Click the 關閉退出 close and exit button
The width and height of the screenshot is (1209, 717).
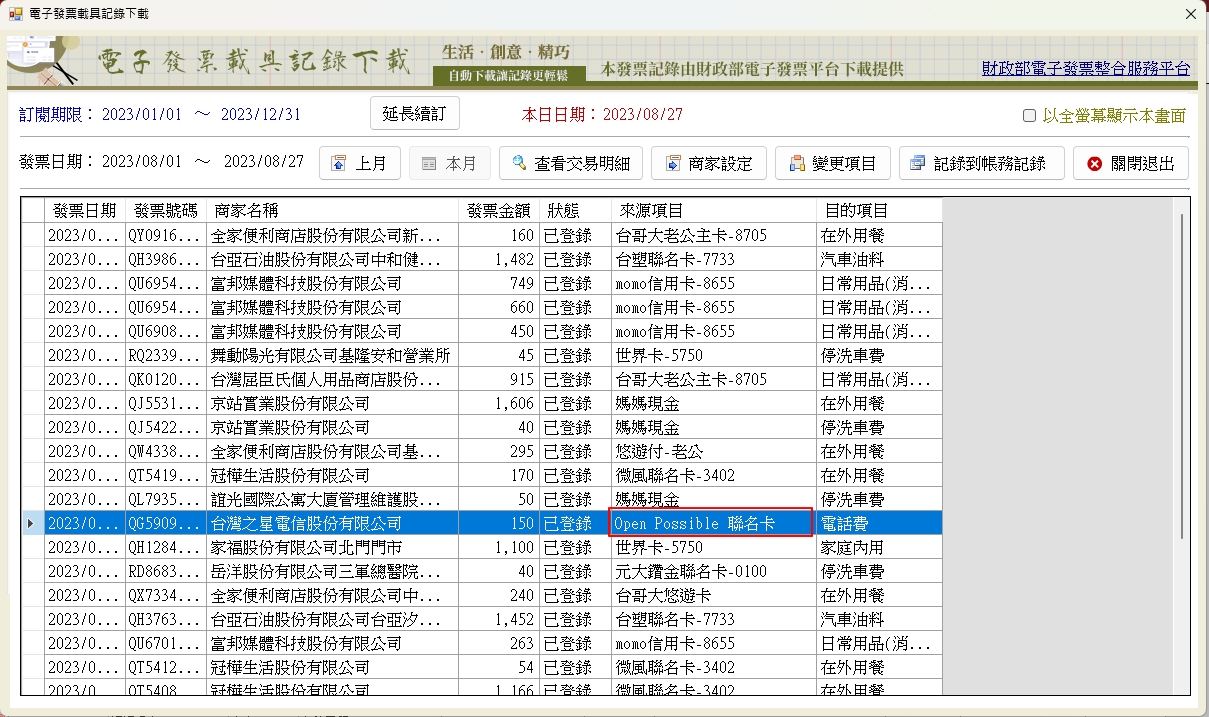point(1130,163)
